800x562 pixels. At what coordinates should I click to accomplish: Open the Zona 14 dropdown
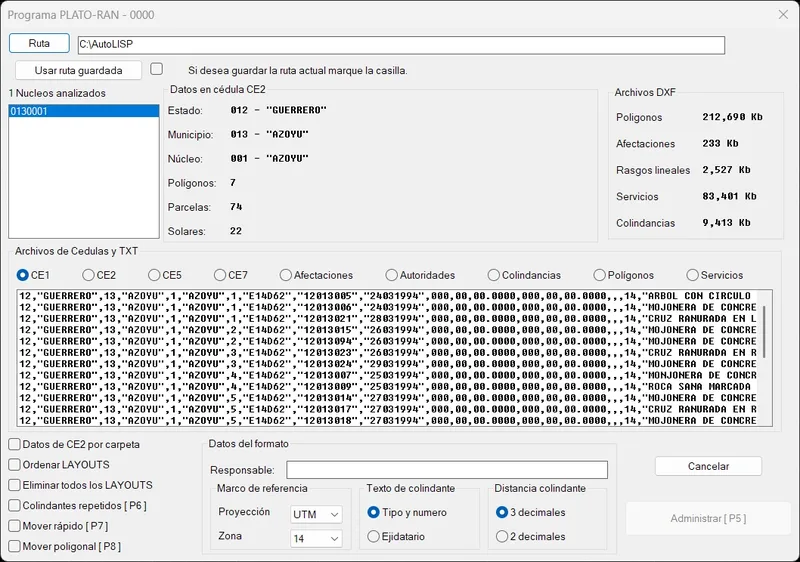coord(316,538)
